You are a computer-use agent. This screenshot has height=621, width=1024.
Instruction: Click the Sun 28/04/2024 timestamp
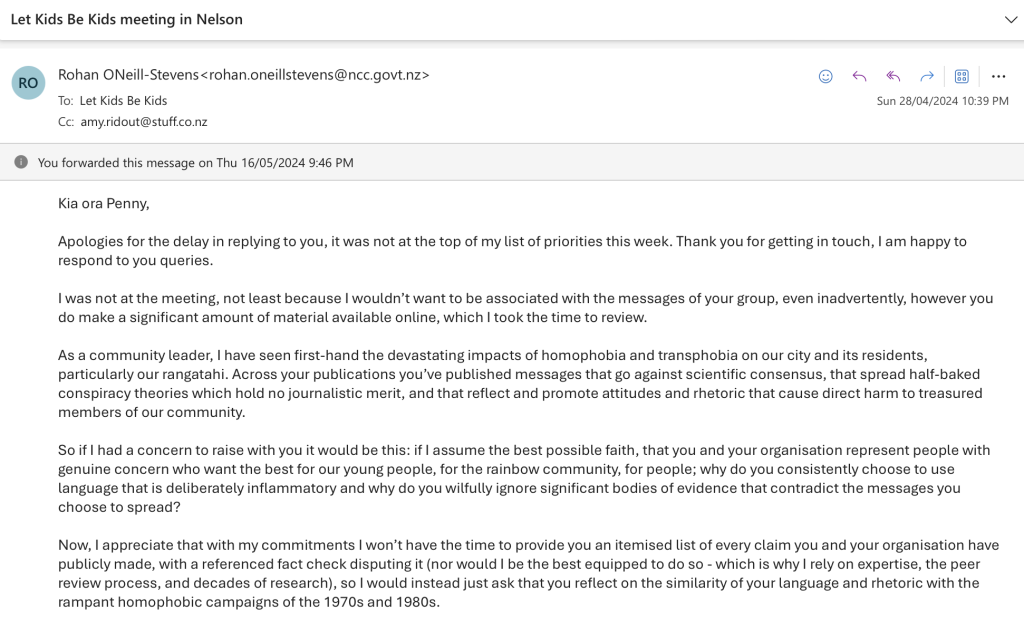click(941, 100)
